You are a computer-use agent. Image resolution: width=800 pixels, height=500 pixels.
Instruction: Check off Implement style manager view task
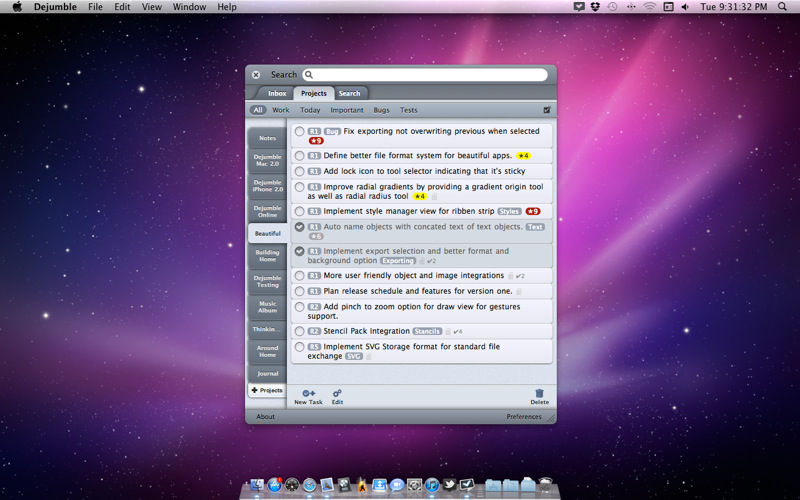pos(300,211)
